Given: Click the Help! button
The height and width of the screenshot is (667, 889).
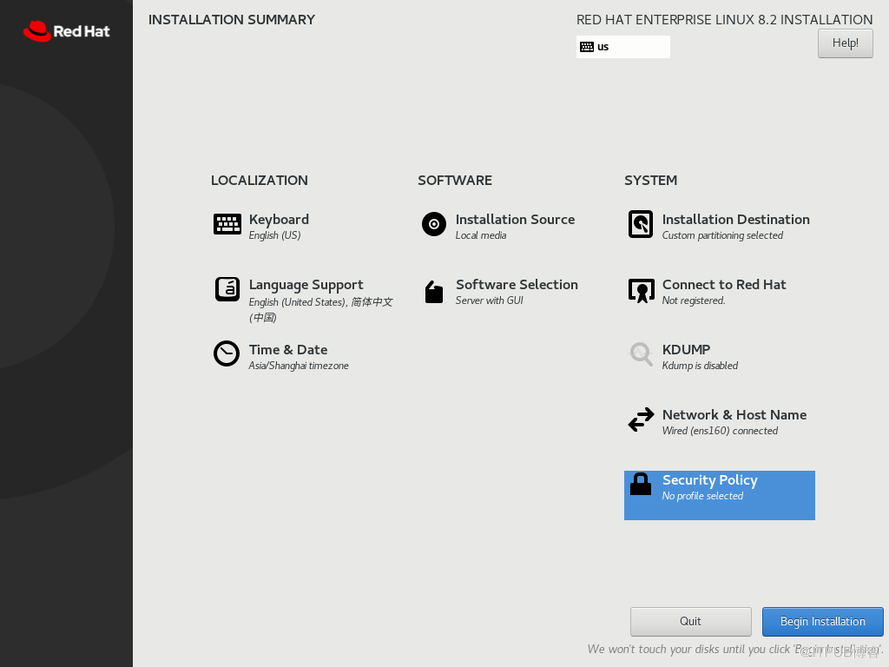Looking at the screenshot, I should coord(845,43).
